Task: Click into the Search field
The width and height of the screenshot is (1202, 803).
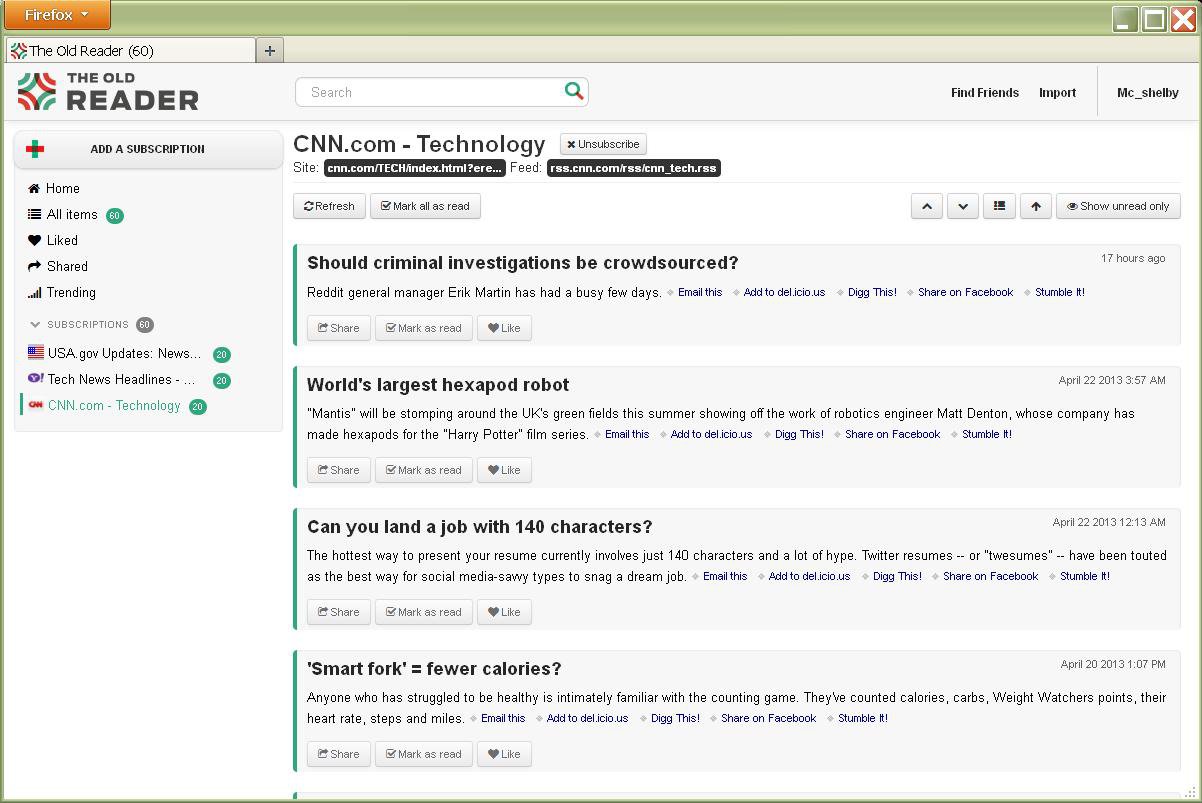Action: point(430,92)
